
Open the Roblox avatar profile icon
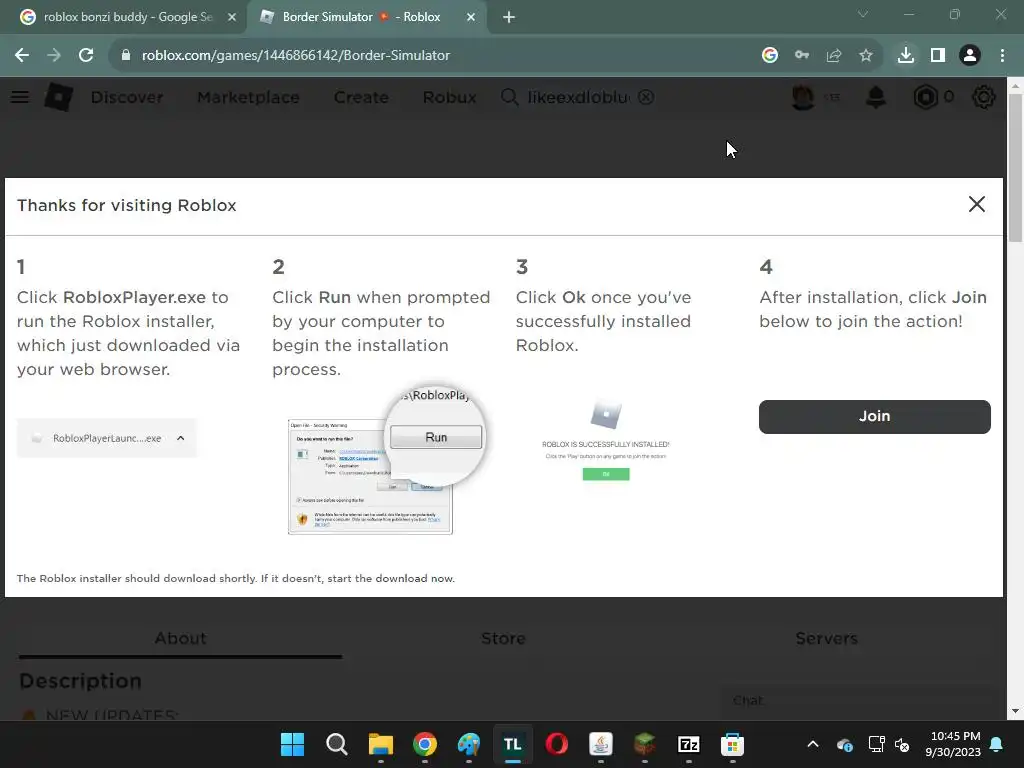point(803,97)
